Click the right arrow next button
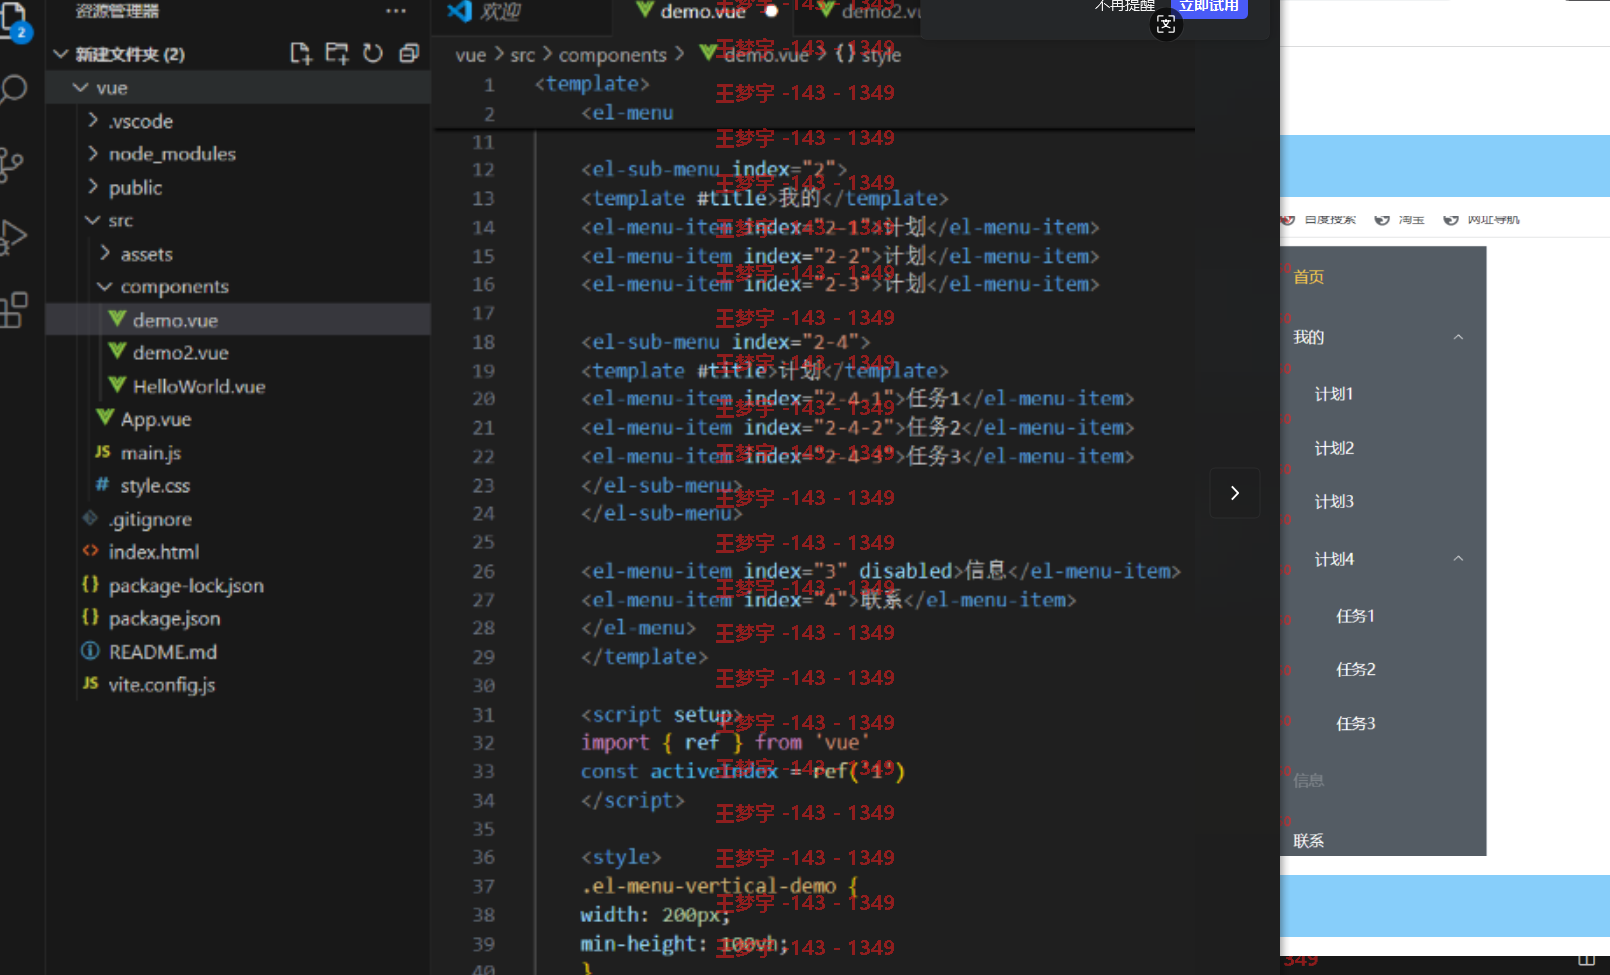The height and width of the screenshot is (975, 1610). click(1235, 493)
